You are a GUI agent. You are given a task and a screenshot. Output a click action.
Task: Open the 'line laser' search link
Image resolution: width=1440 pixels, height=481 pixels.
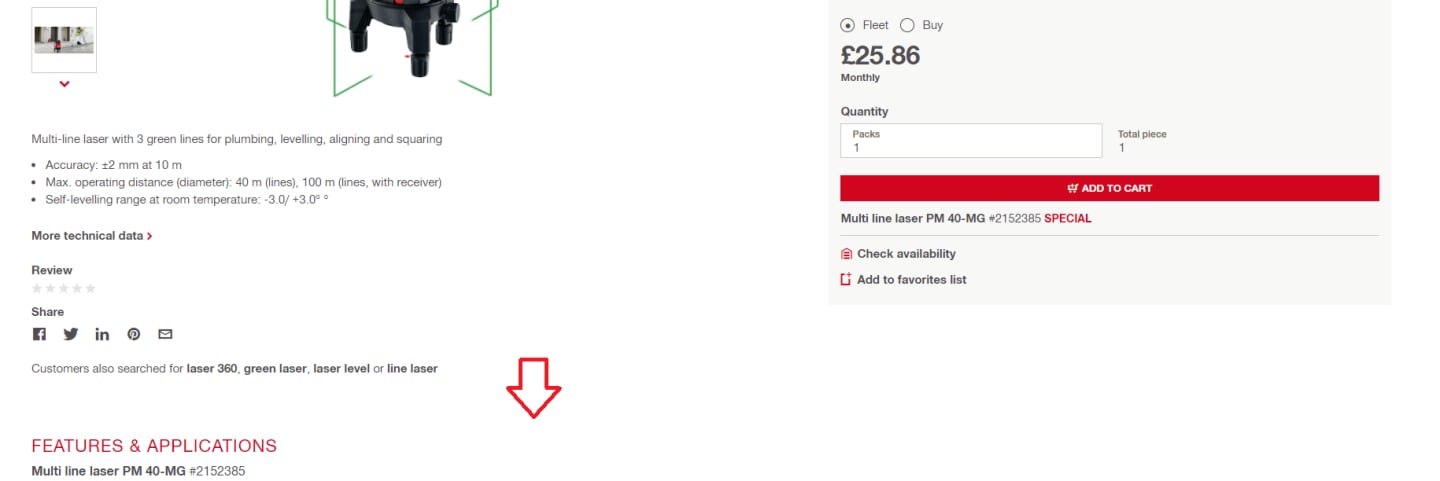412,369
